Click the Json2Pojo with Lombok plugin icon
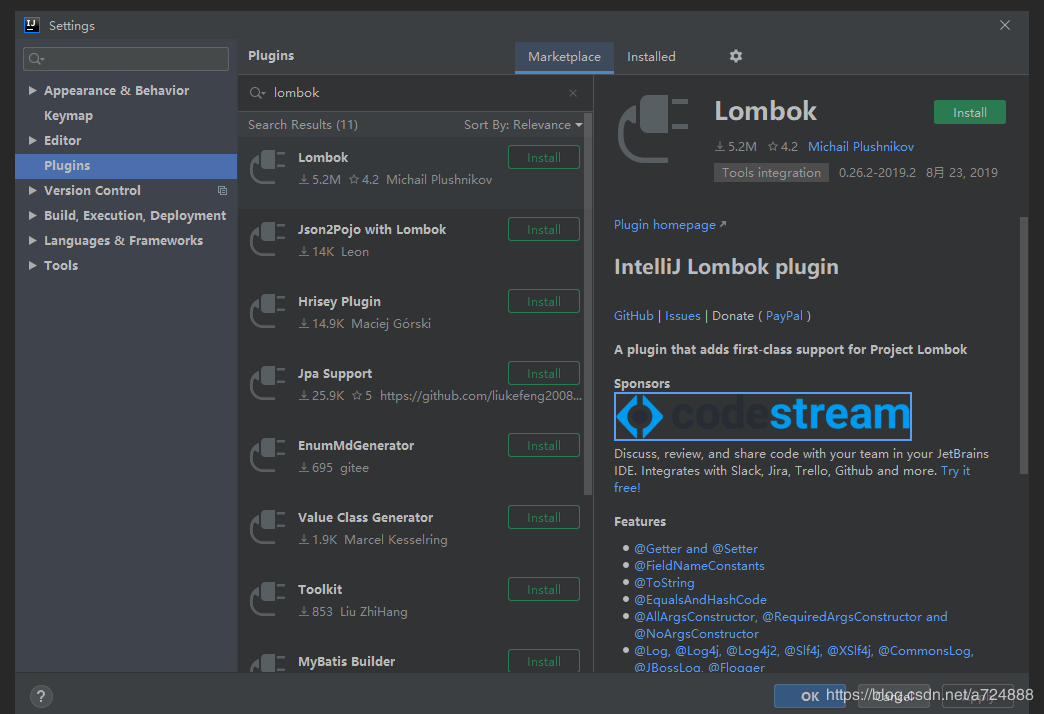The image size is (1044, 714). pos(268,239)
